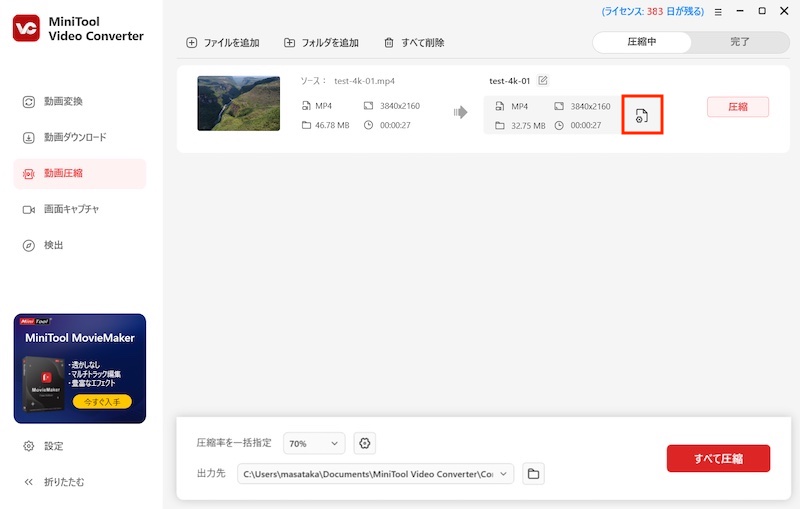Open 検出 in the sidebar

pyautogui.click(x=53, y=245)
